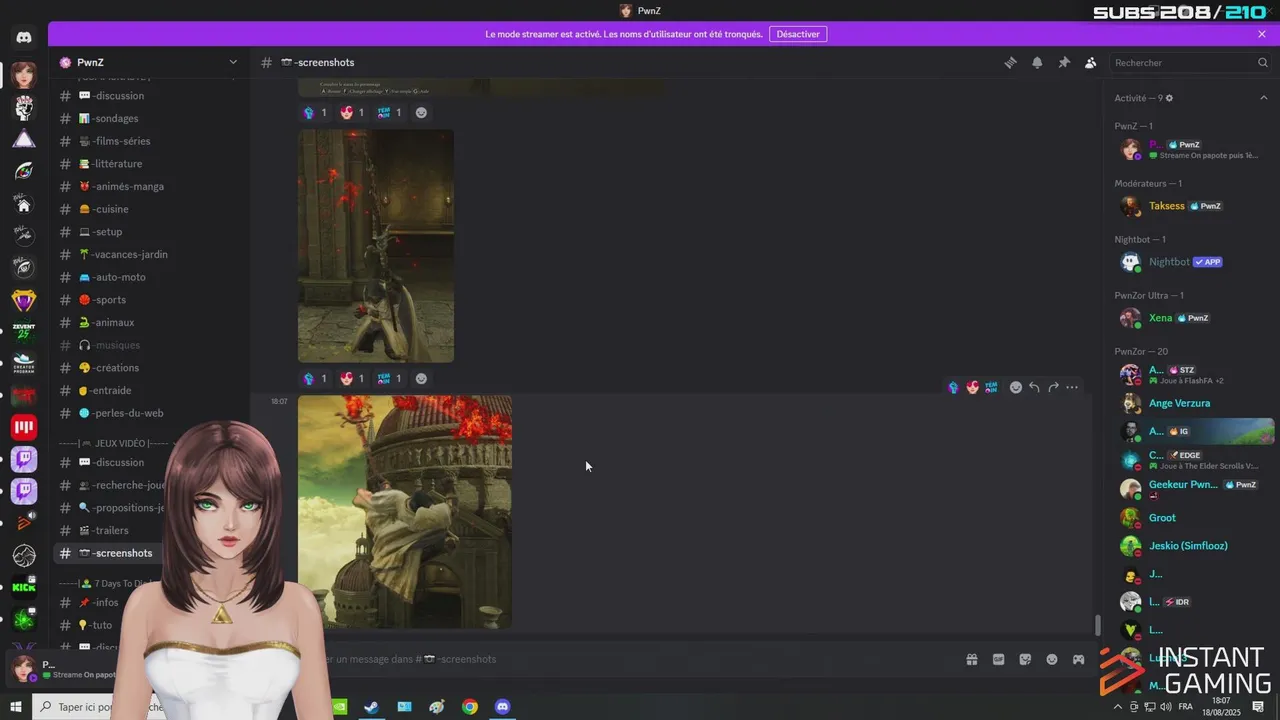Toggle the member list icon
The height and width of the screenshot is (720, 1280).
1091,62
